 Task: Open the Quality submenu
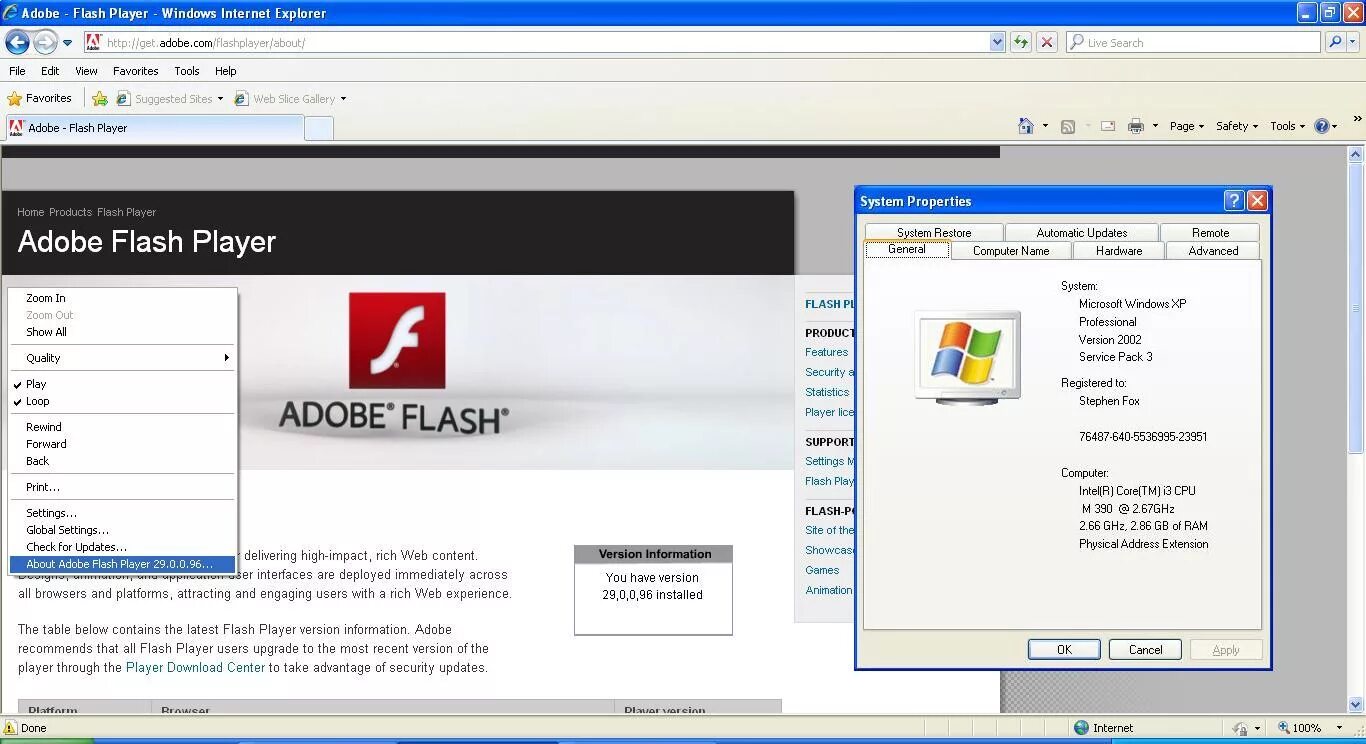pyautogui.click(x=122, y=358)
